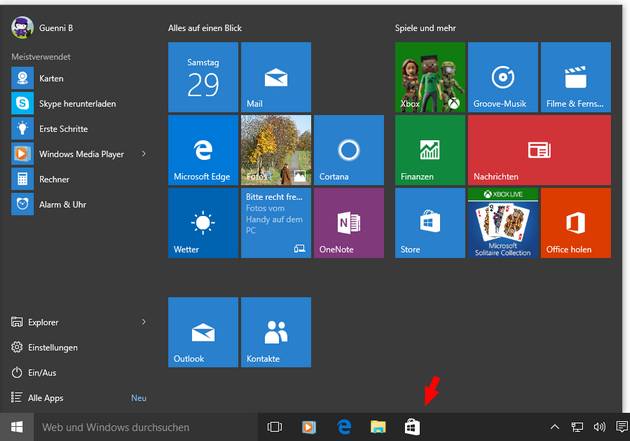The height and width of the screenshot is (441, 630).
Task: Launch Microsoft Solitaire Collection tile
Action: coord(503,223)
